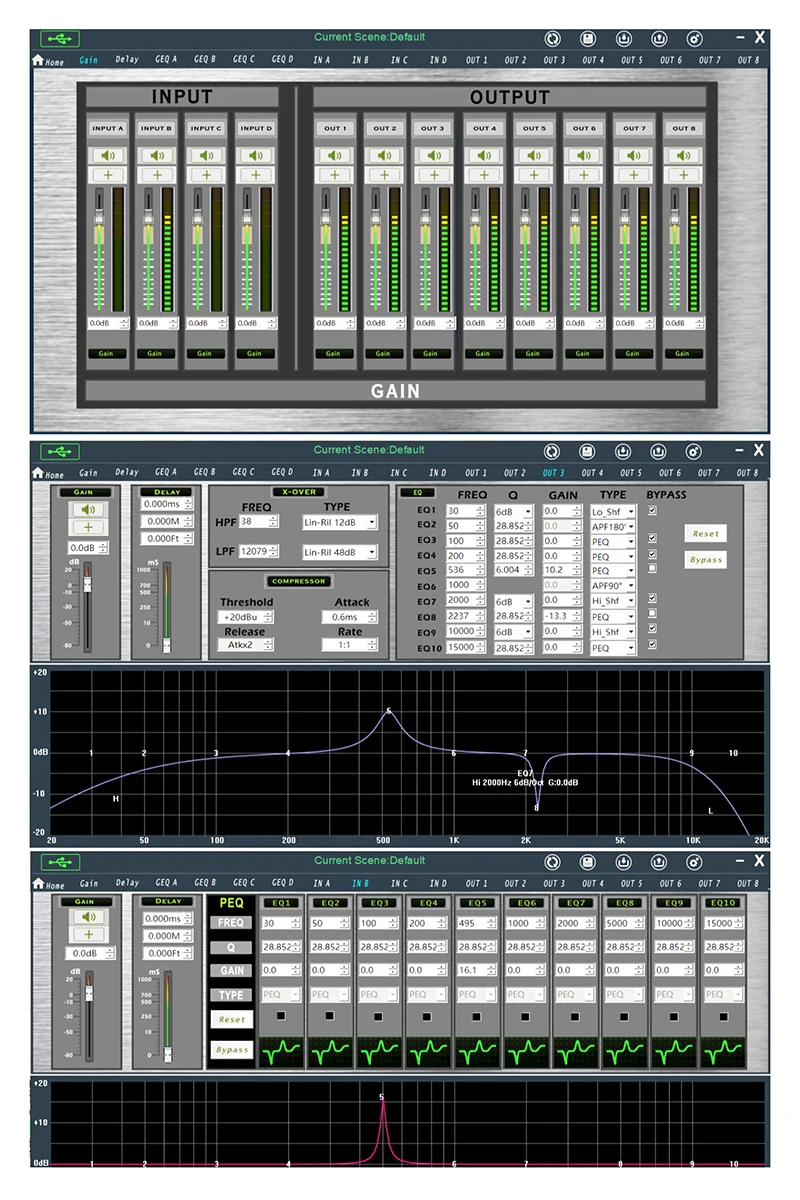The image size is (800, 1200).
Task: Click EQ5 green curve icon in PEQ panel
Action: pos(477,1051)
